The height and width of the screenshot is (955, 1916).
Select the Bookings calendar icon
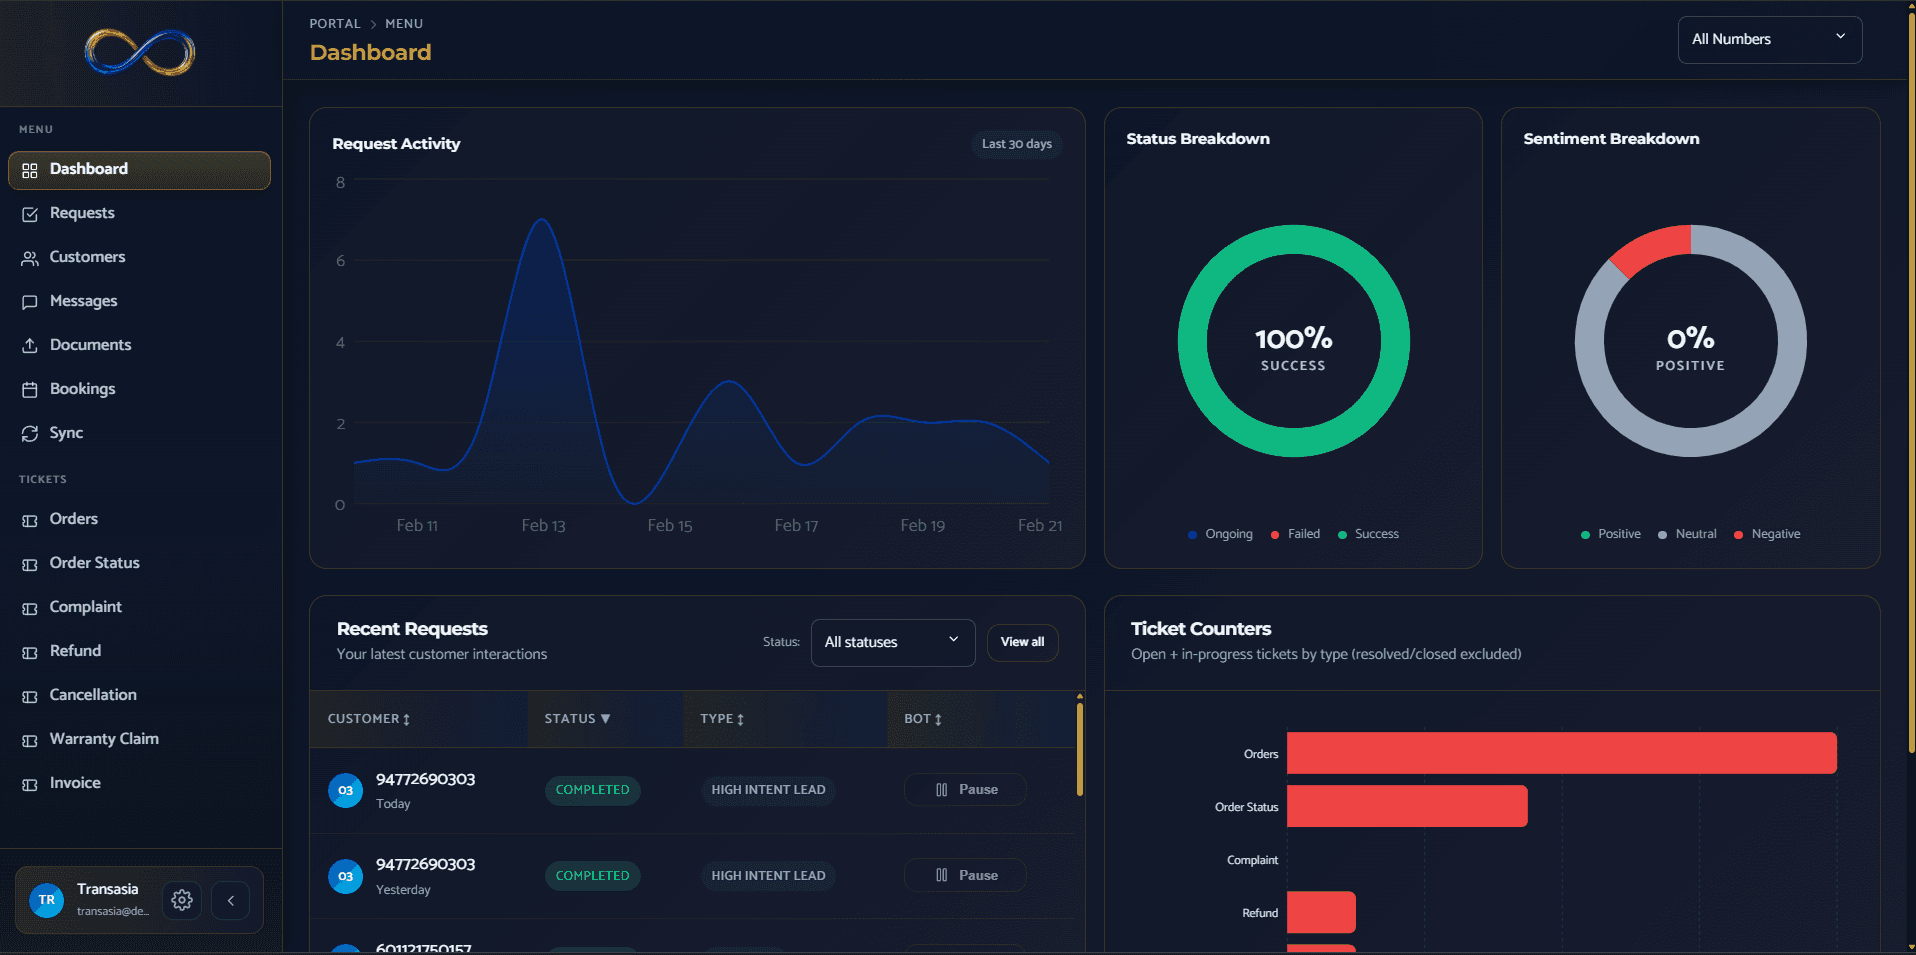[31, 389]
